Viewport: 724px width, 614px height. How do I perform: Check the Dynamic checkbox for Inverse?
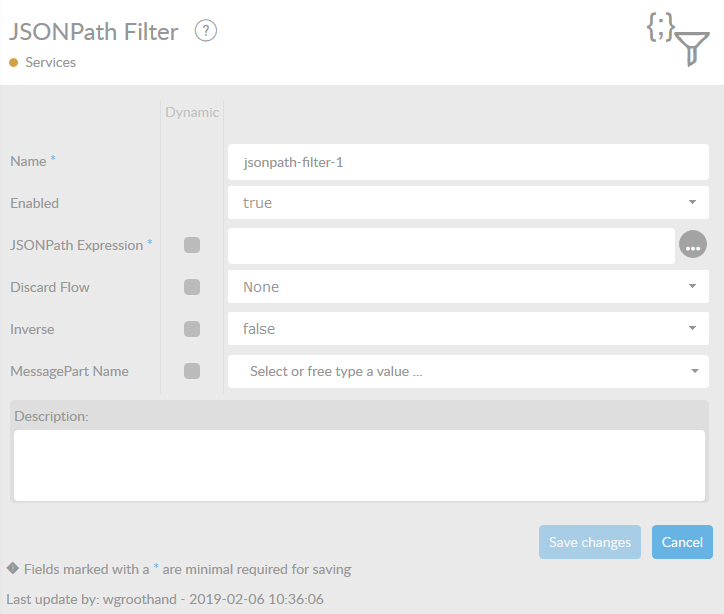tap(192, 329)
